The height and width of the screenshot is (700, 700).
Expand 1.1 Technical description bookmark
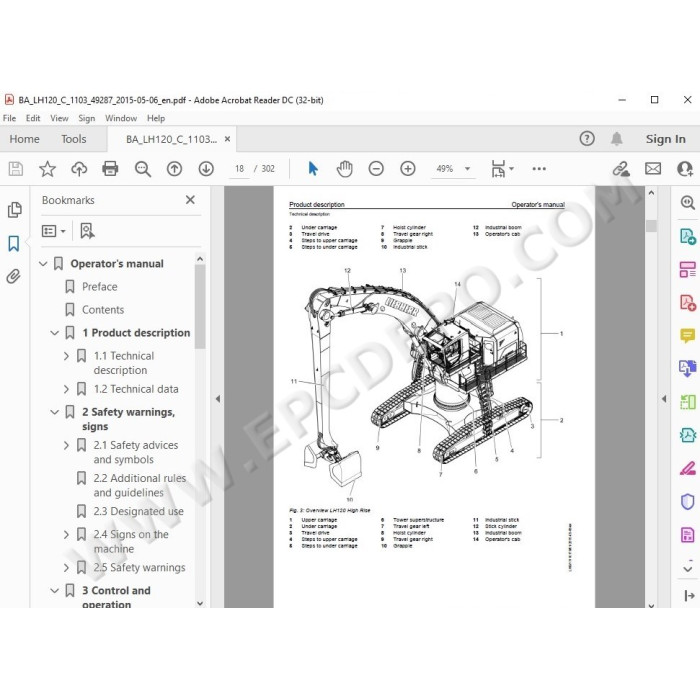point(67,356)
